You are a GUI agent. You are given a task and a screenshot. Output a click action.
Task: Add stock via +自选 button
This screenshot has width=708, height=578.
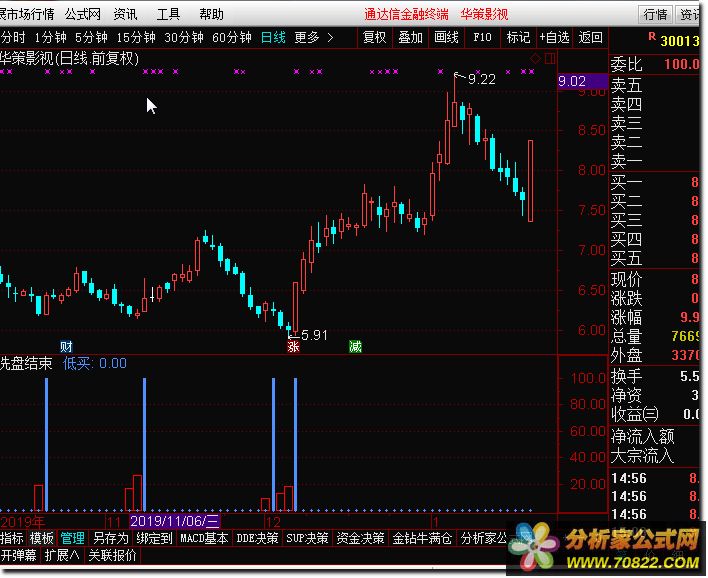[x=554, y=37]
